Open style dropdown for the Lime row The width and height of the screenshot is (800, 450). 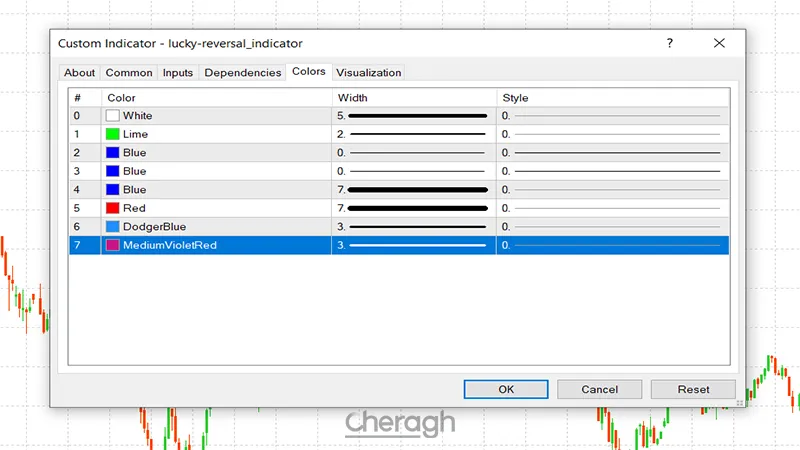point(612,134)
